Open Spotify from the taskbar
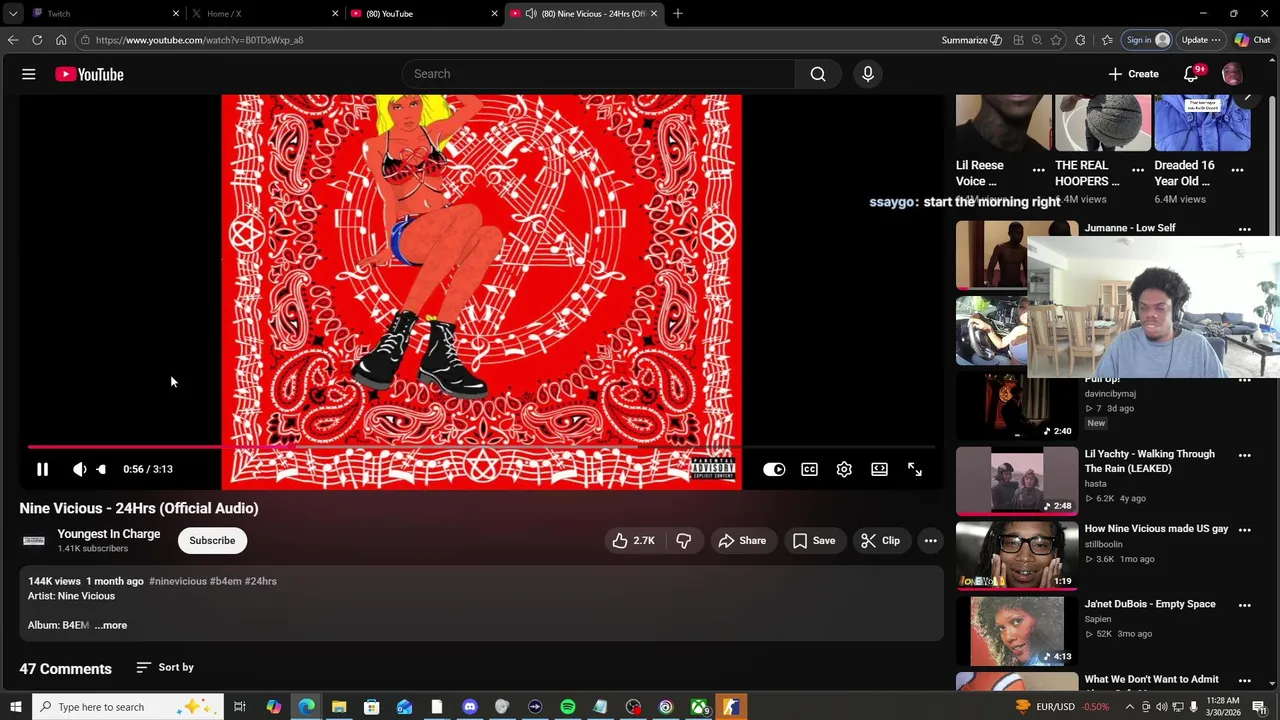The width and height of the screenshot is (1280, 720). tap(567, 707)
